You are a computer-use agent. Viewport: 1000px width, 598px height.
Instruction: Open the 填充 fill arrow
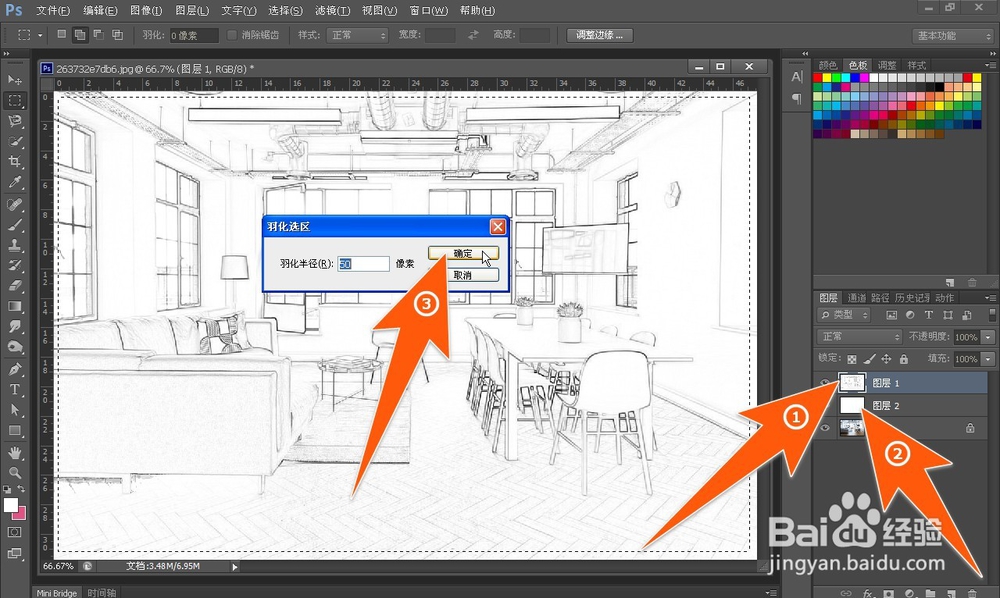point(989,359)
